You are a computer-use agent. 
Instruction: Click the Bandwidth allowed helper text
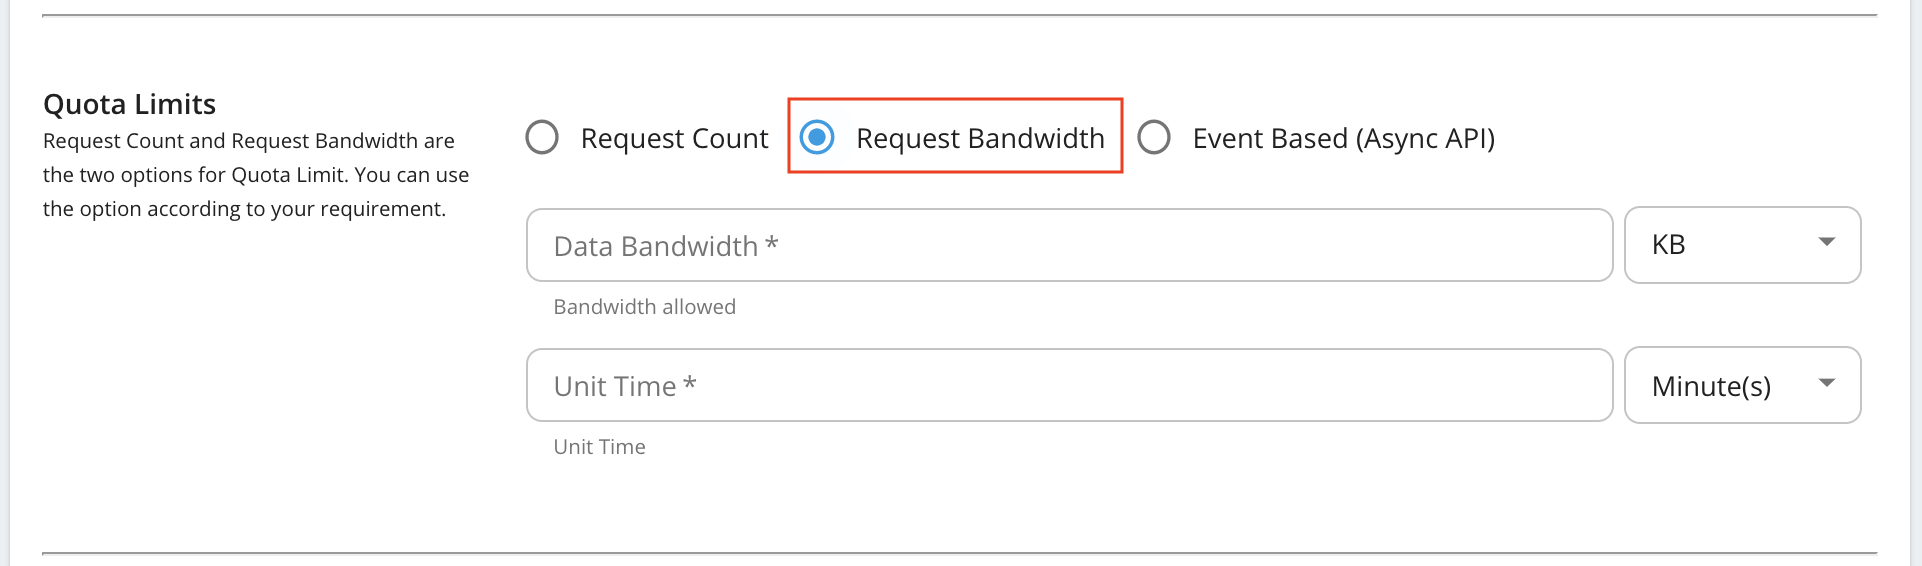click(x=644, y=307)
